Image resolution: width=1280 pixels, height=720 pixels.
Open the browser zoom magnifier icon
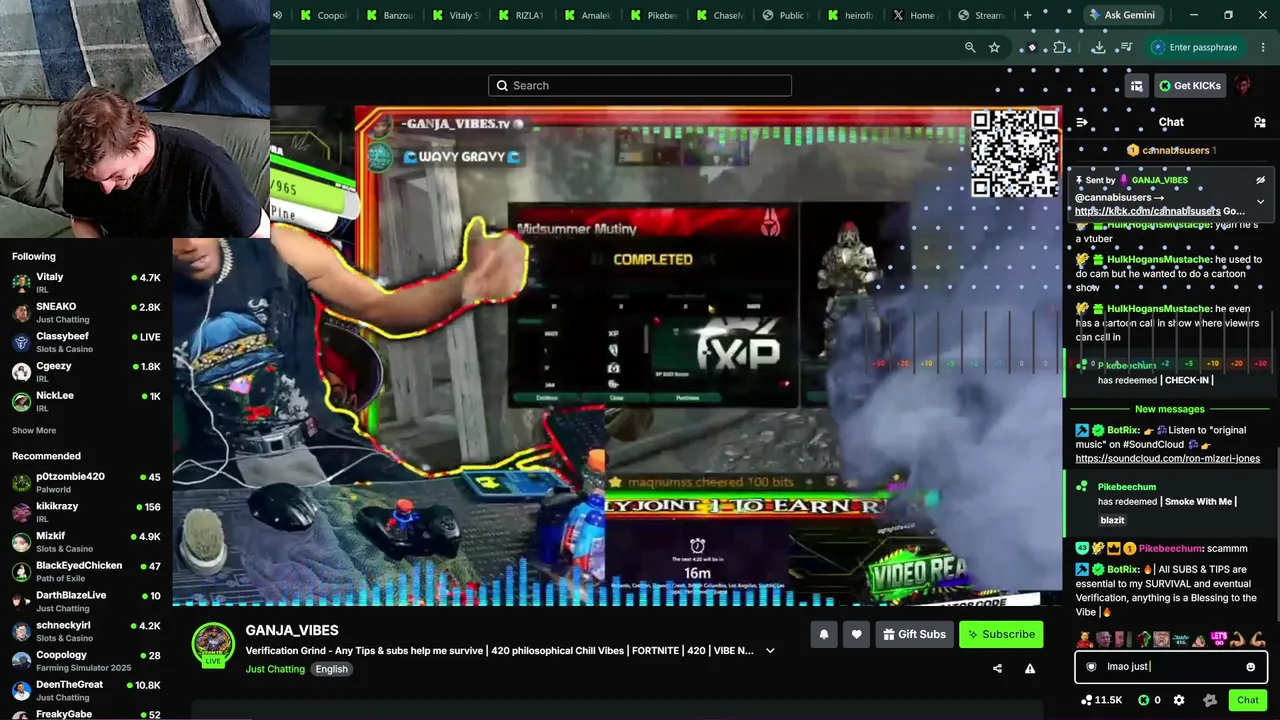pyautogui.click(x=969, y=47)
